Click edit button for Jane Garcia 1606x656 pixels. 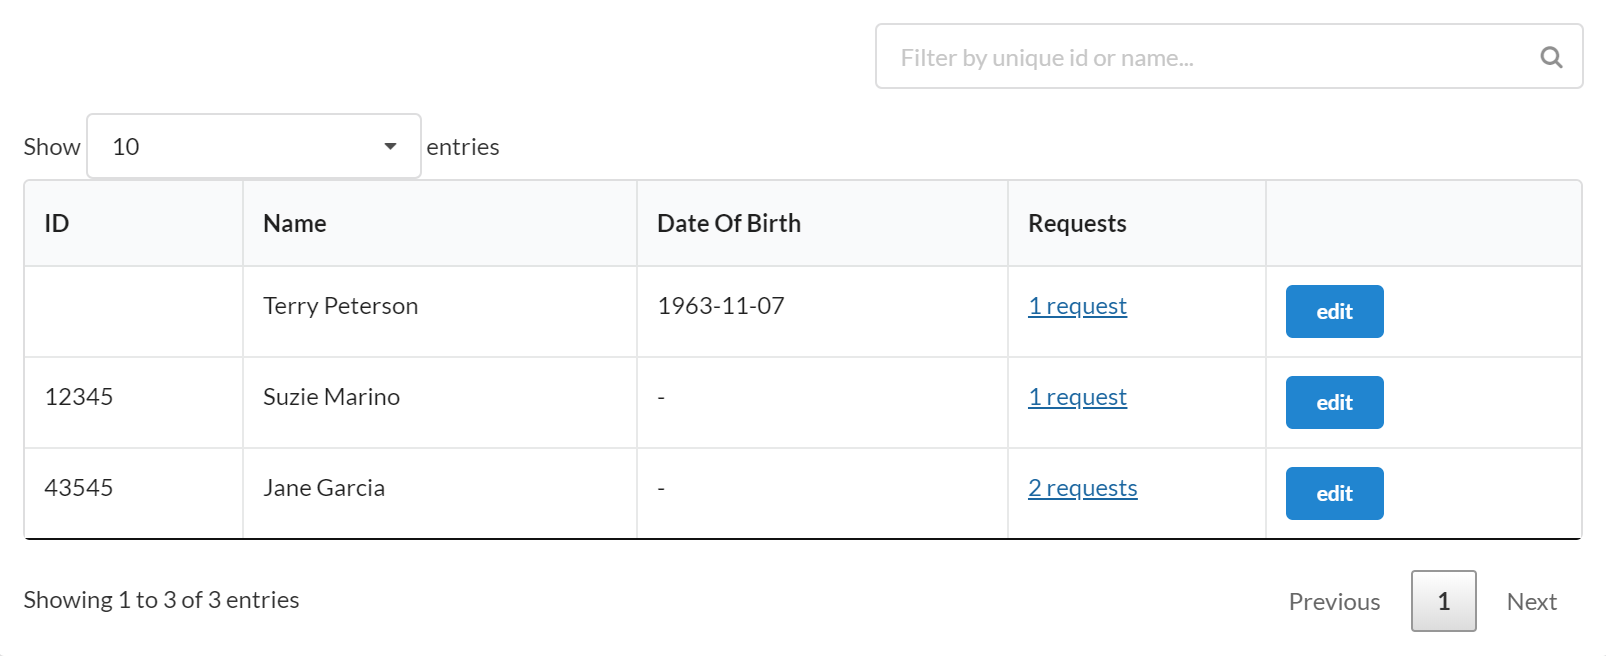(x=1334, y=494)
